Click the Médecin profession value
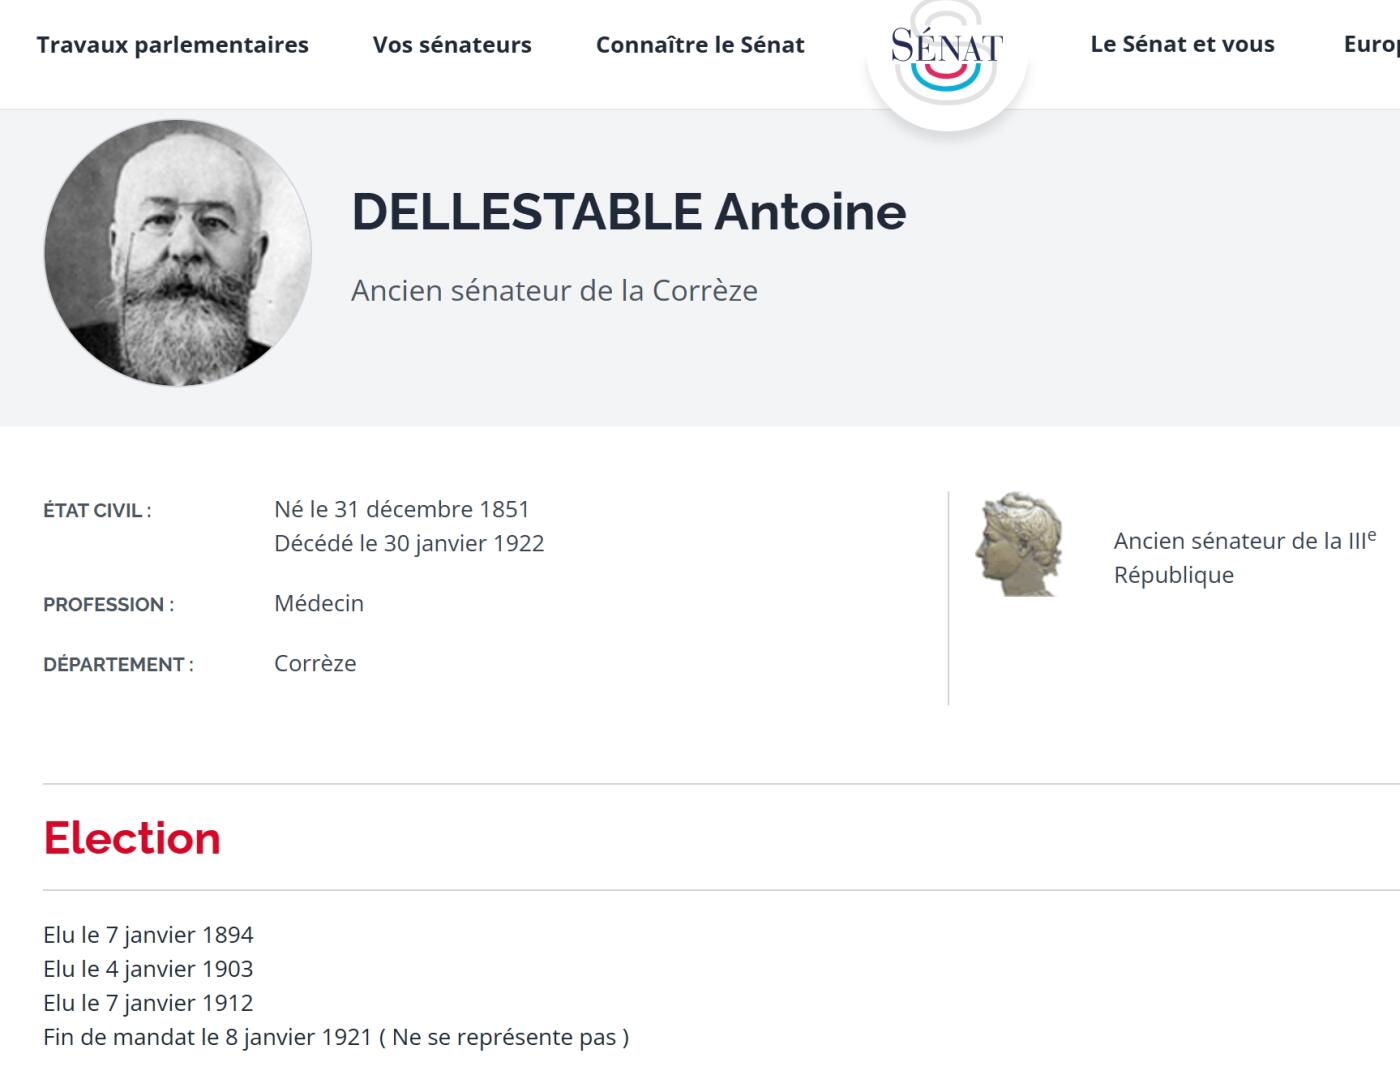 coord(319,603)
